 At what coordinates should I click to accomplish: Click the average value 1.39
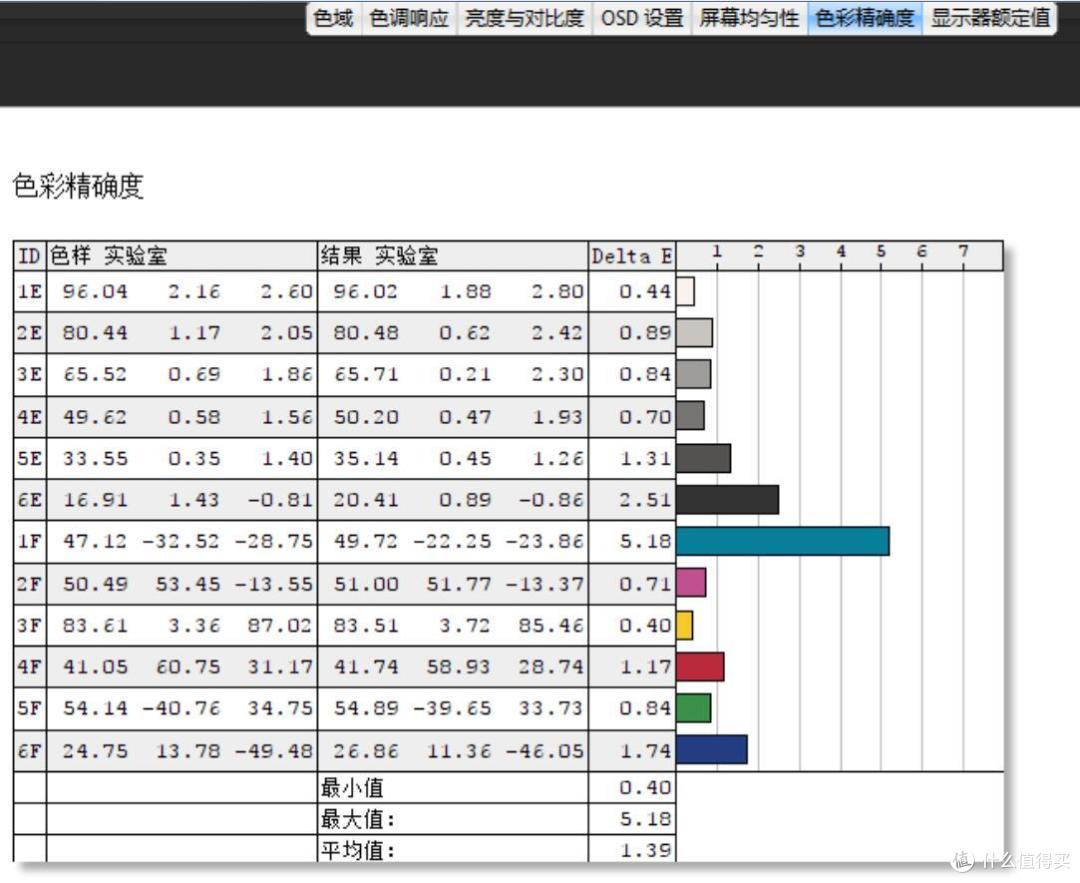[645, 850]
